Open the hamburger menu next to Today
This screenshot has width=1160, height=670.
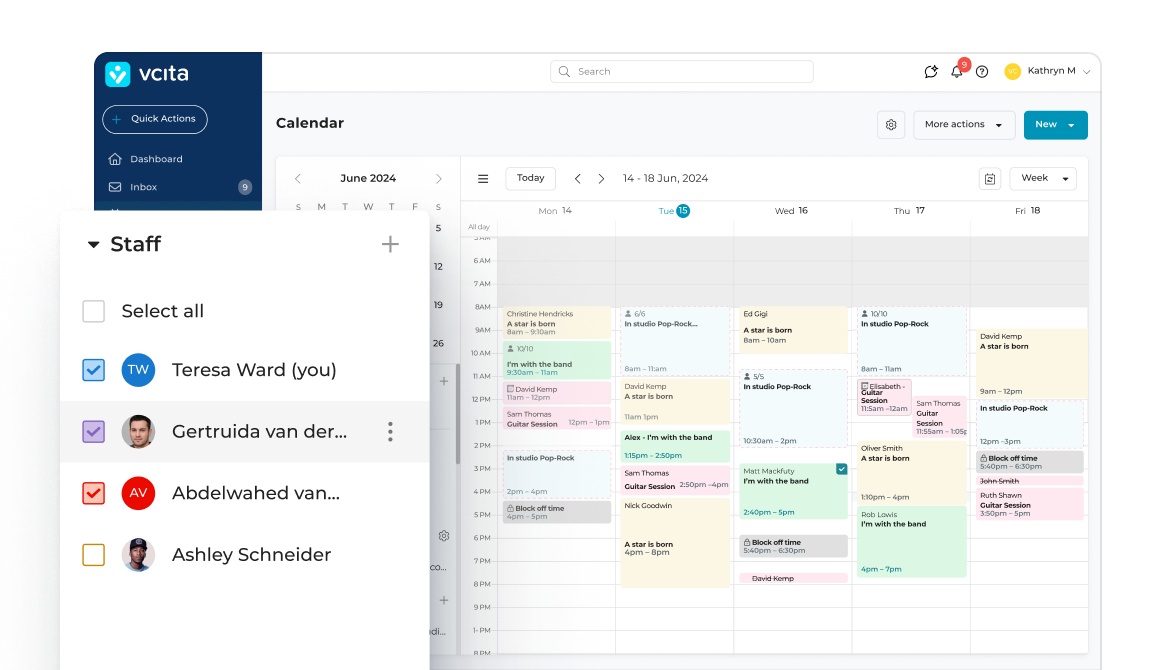click(483, 178)
